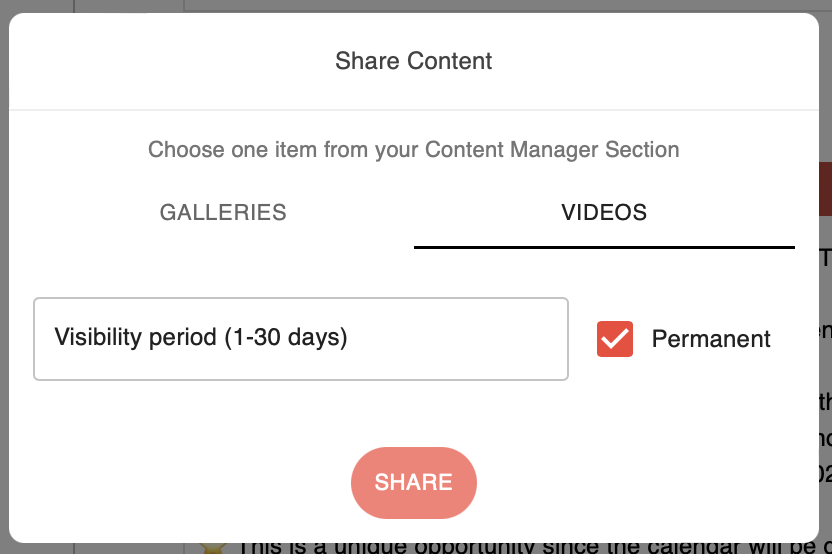Click the Permanent label text
Image resolution: width=832 pixels, height=554 pixels.
[x=710, y=339]
